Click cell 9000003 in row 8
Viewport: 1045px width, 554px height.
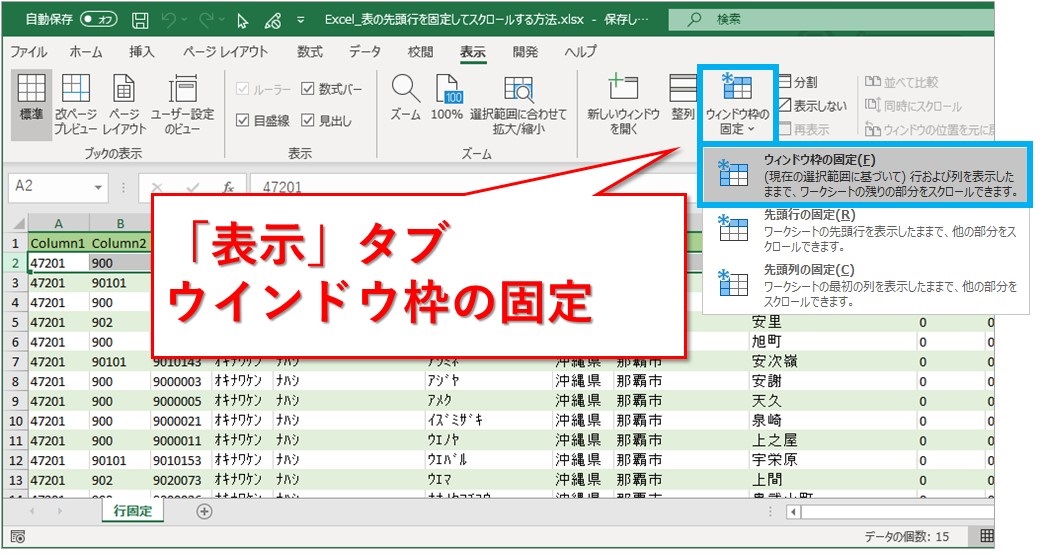click(181, 381)
